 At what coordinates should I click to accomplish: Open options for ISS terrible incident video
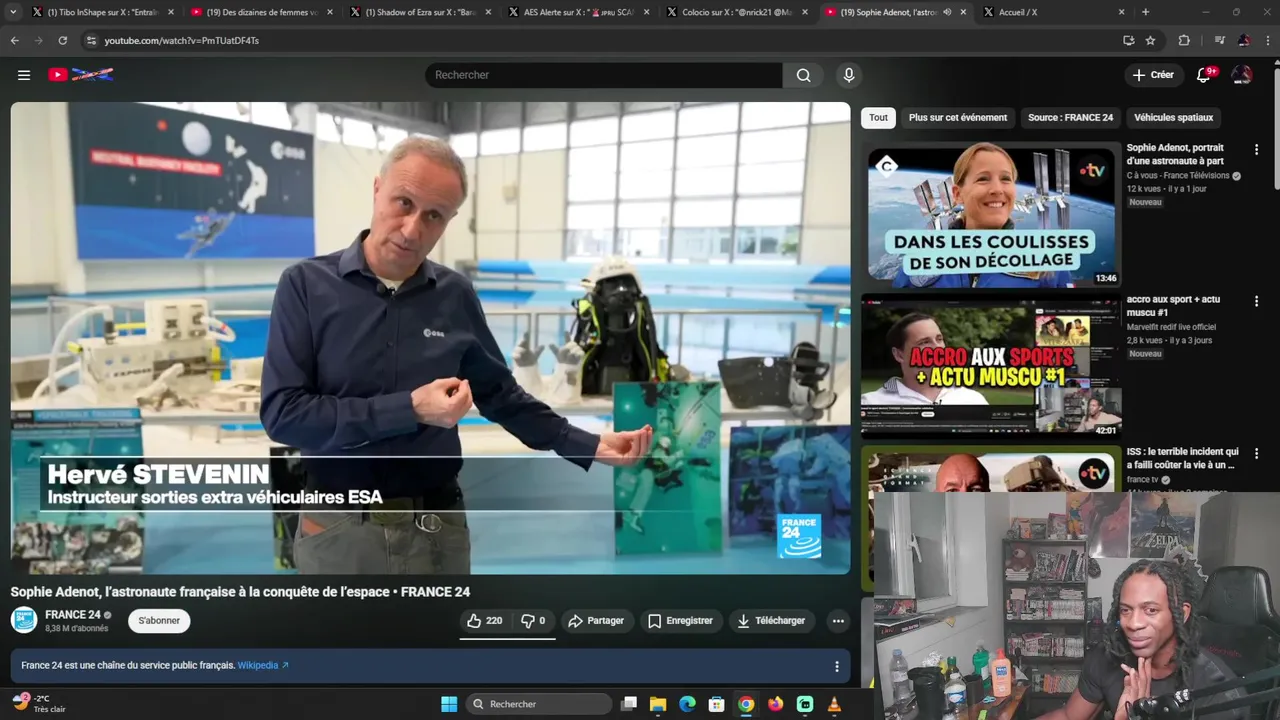(x=1256, y=453)
